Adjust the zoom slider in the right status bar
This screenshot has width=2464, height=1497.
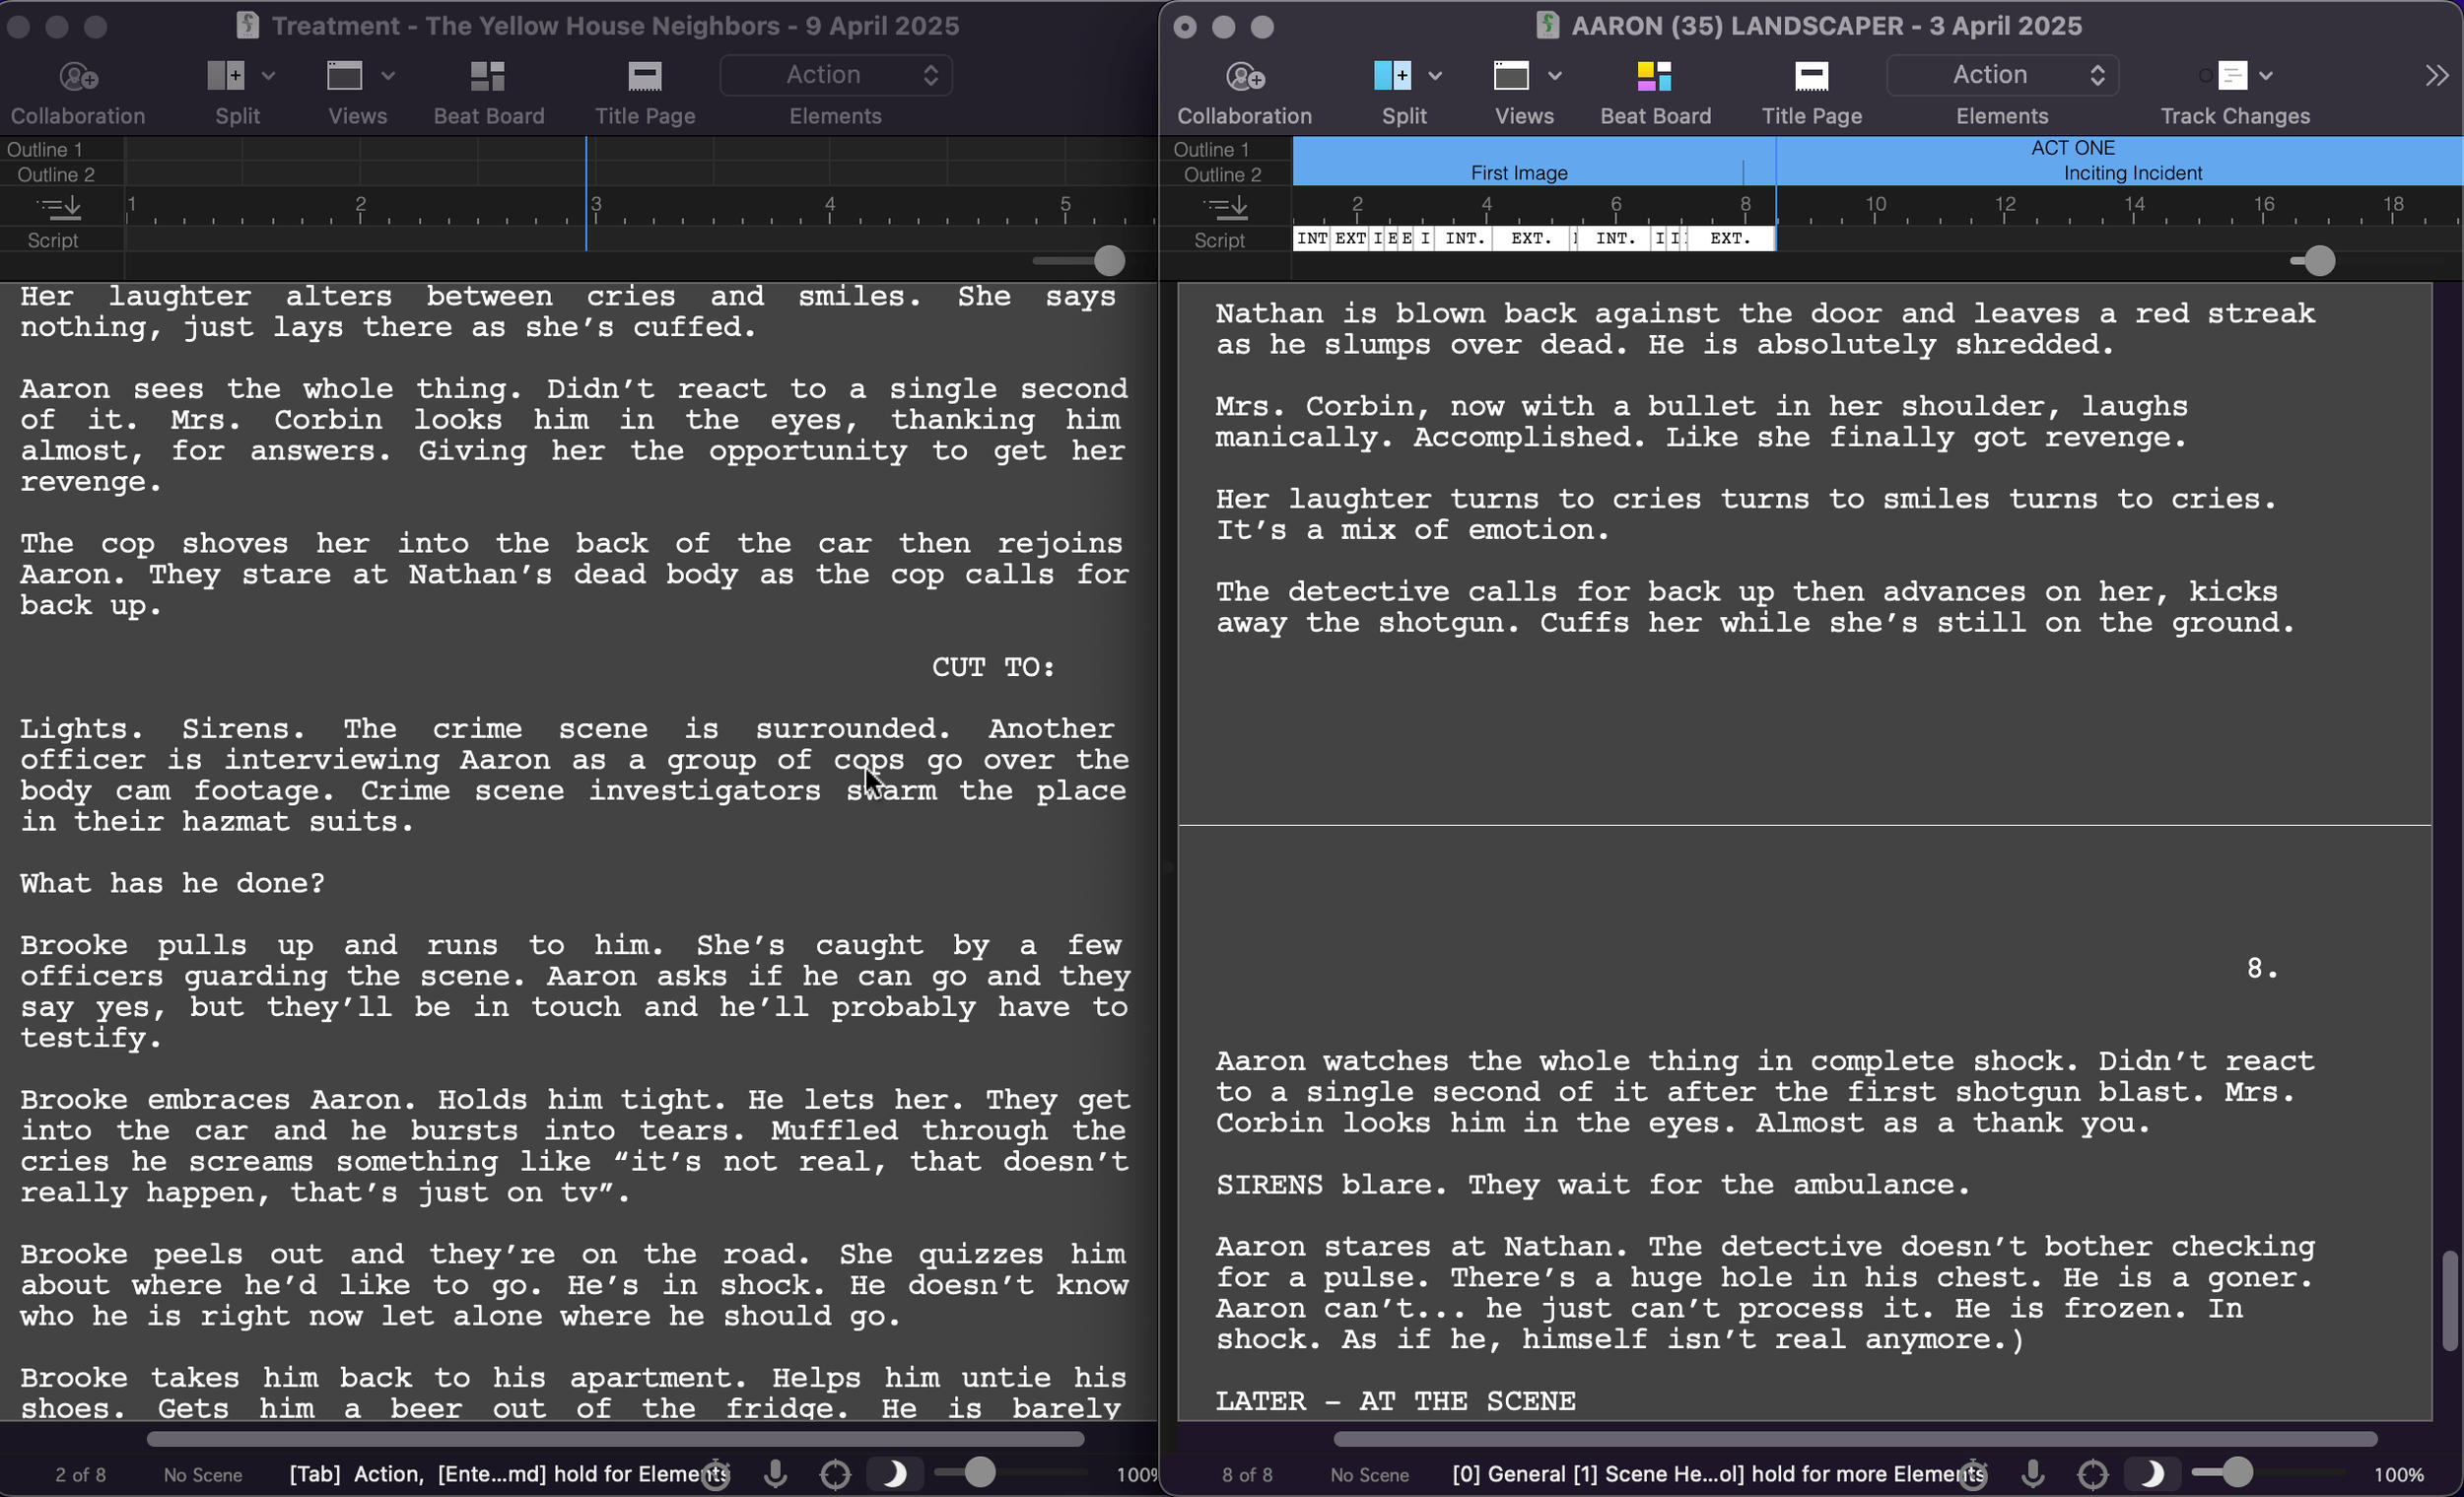pyautogui.click(x=2237, y=1473)
